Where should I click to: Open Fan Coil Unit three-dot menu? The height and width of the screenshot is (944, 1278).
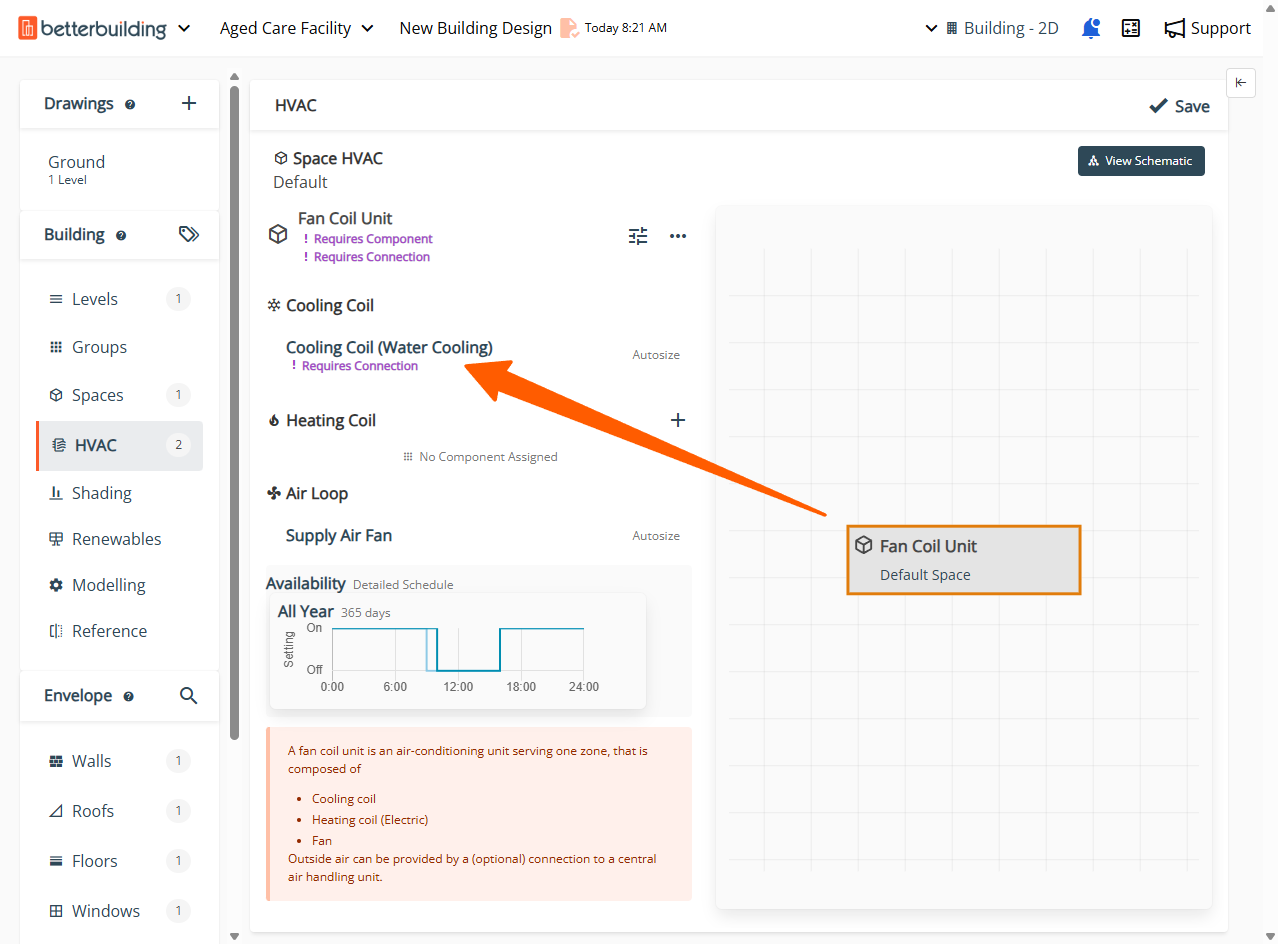pos(678,236)
